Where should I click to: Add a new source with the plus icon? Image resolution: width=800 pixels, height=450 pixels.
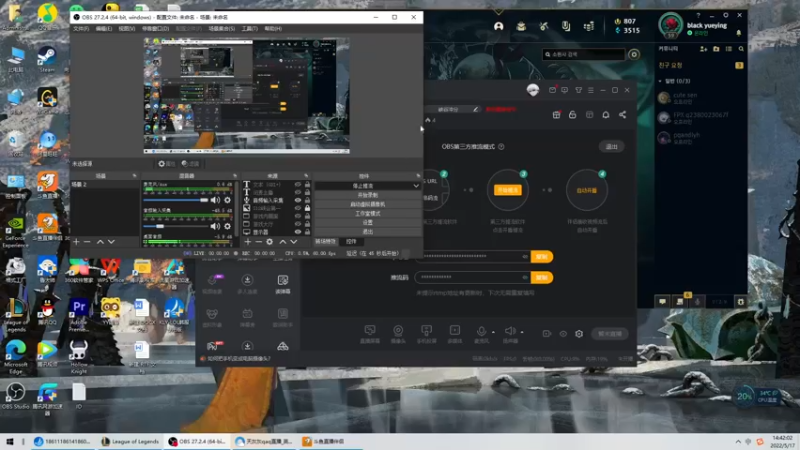coord(248,242)
